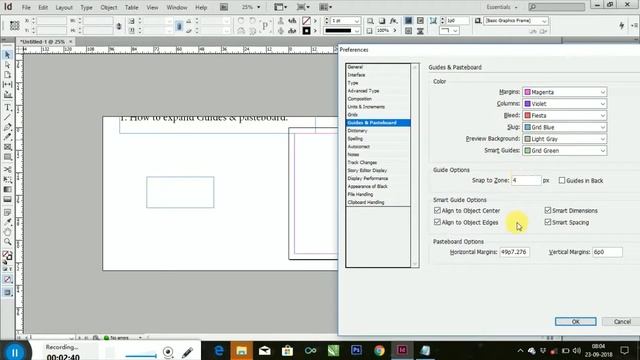Open the Window menu
640x360 pixels.
click(x=177, y=7)
